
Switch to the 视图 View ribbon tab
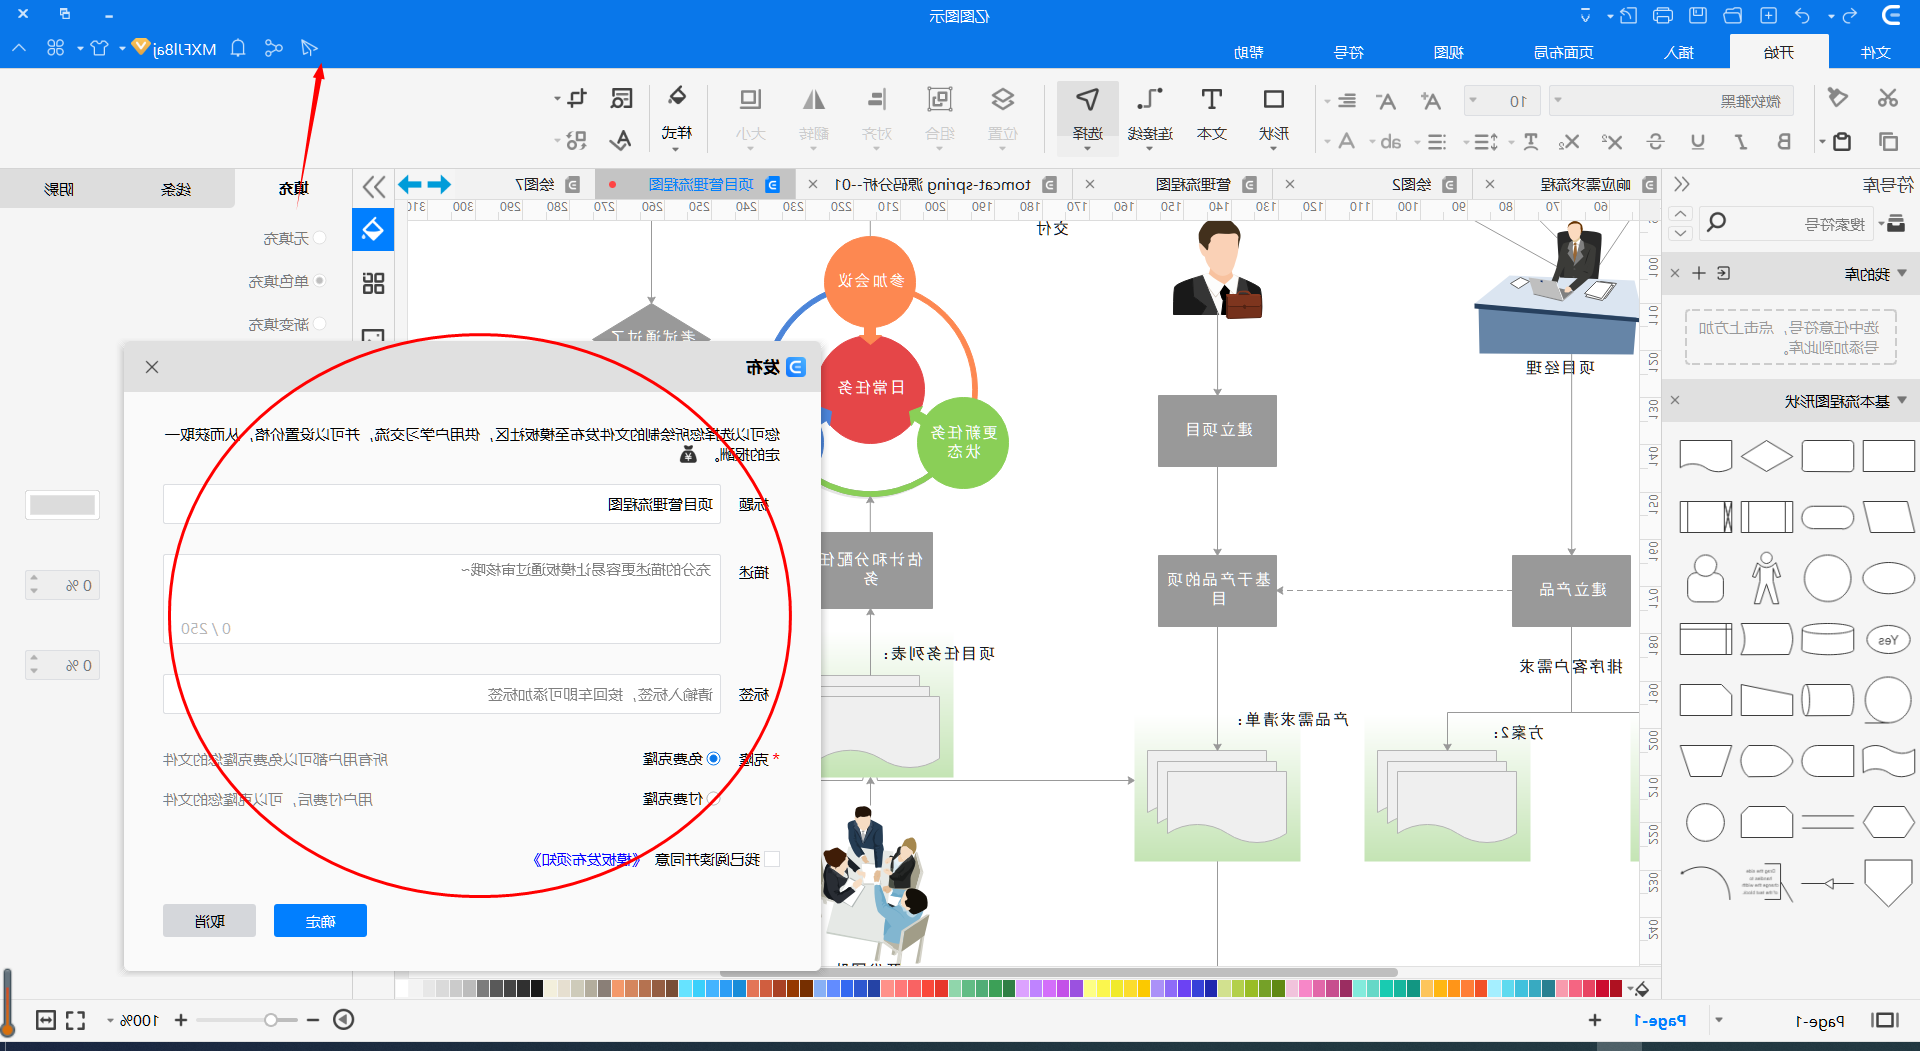[x=1449, y=52]
